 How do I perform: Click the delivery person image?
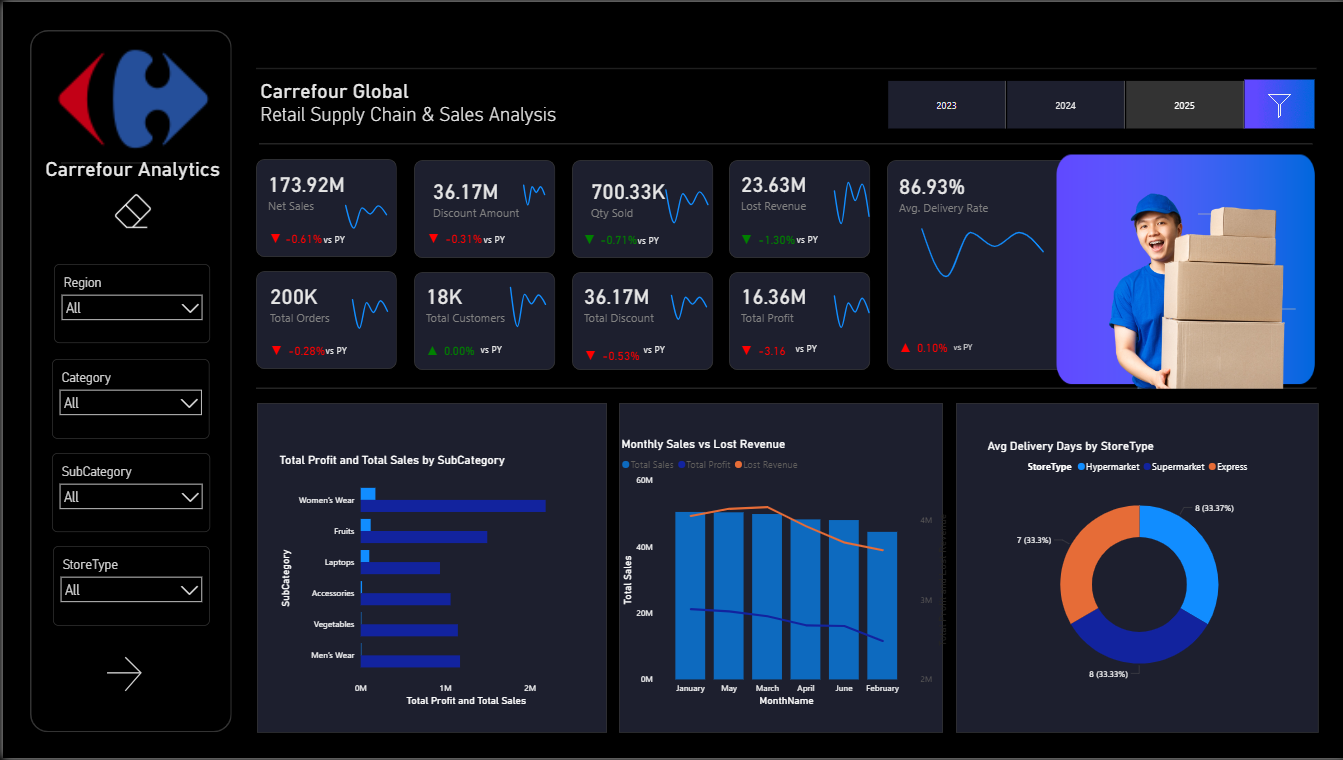(1185, 268)
